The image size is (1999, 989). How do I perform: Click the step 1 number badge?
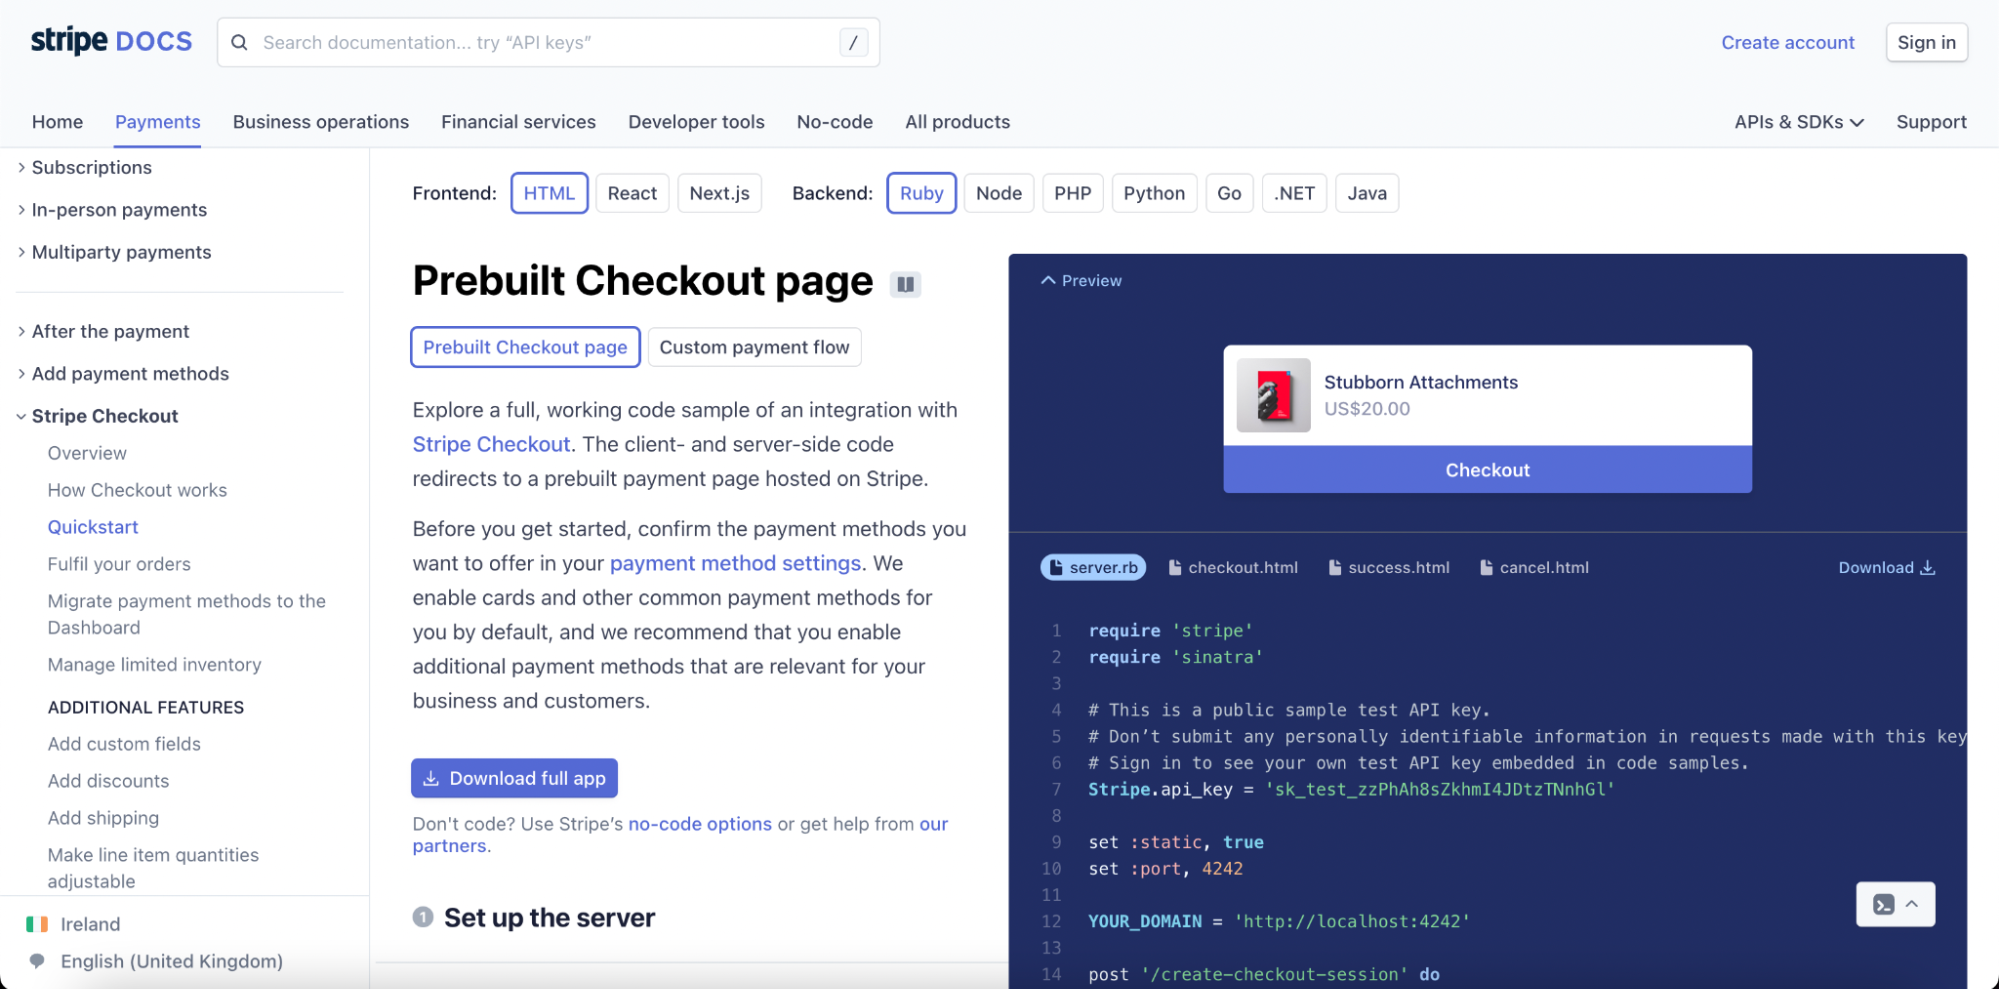[423, 917]
